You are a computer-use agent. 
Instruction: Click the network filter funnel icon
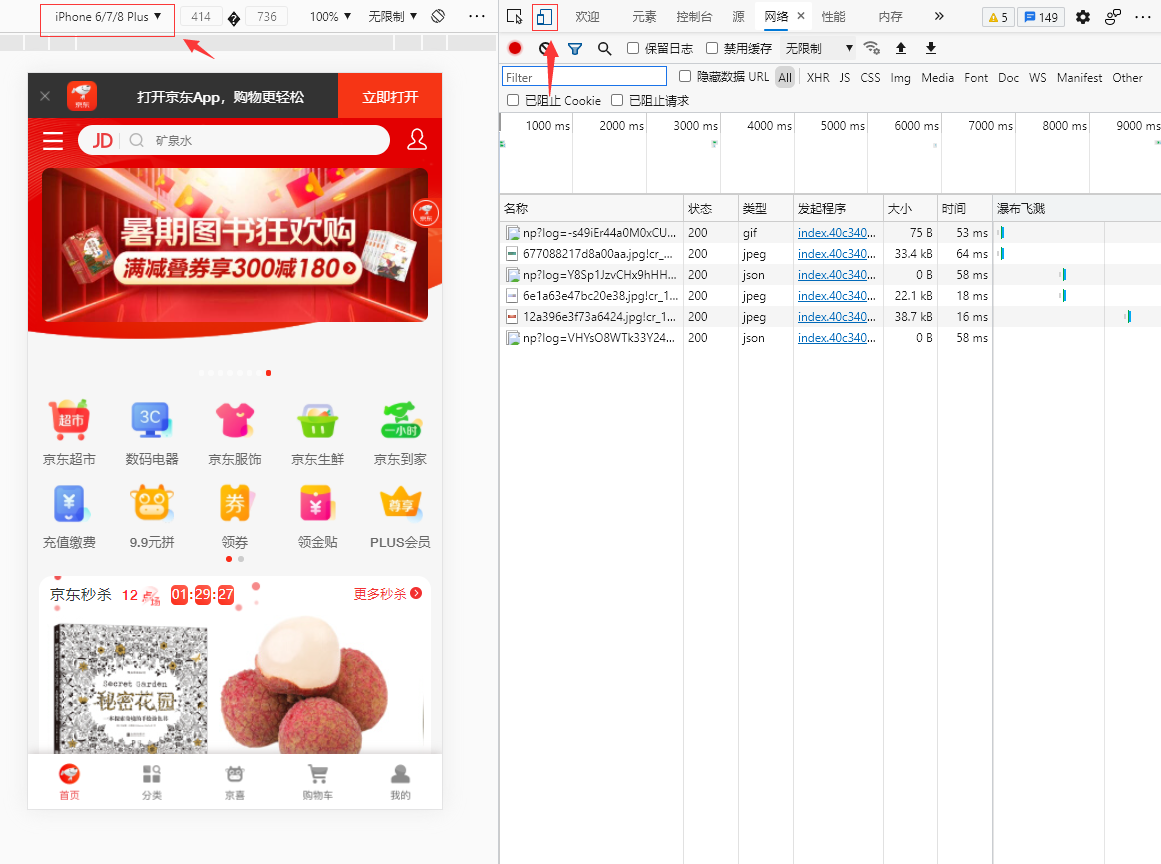tap(575, 48)
